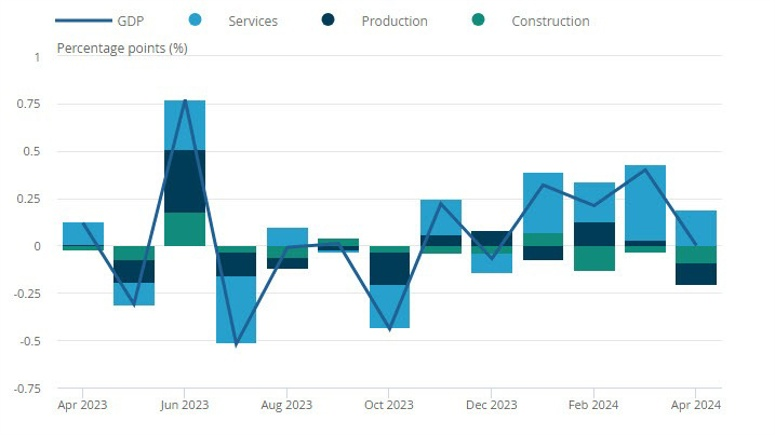Click the Jun 2023 Production bar segment
775x435 pixels.
click(x=185, y=181)
